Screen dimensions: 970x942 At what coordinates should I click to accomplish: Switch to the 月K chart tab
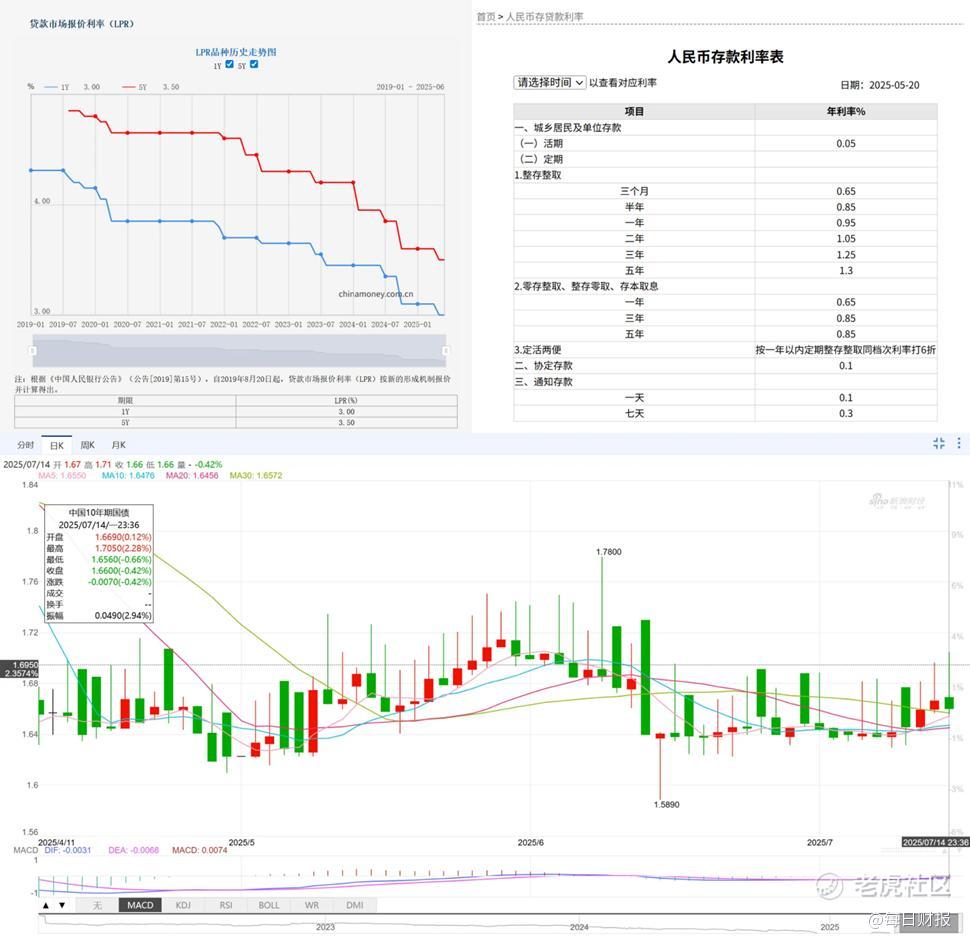tap(118, 445)
